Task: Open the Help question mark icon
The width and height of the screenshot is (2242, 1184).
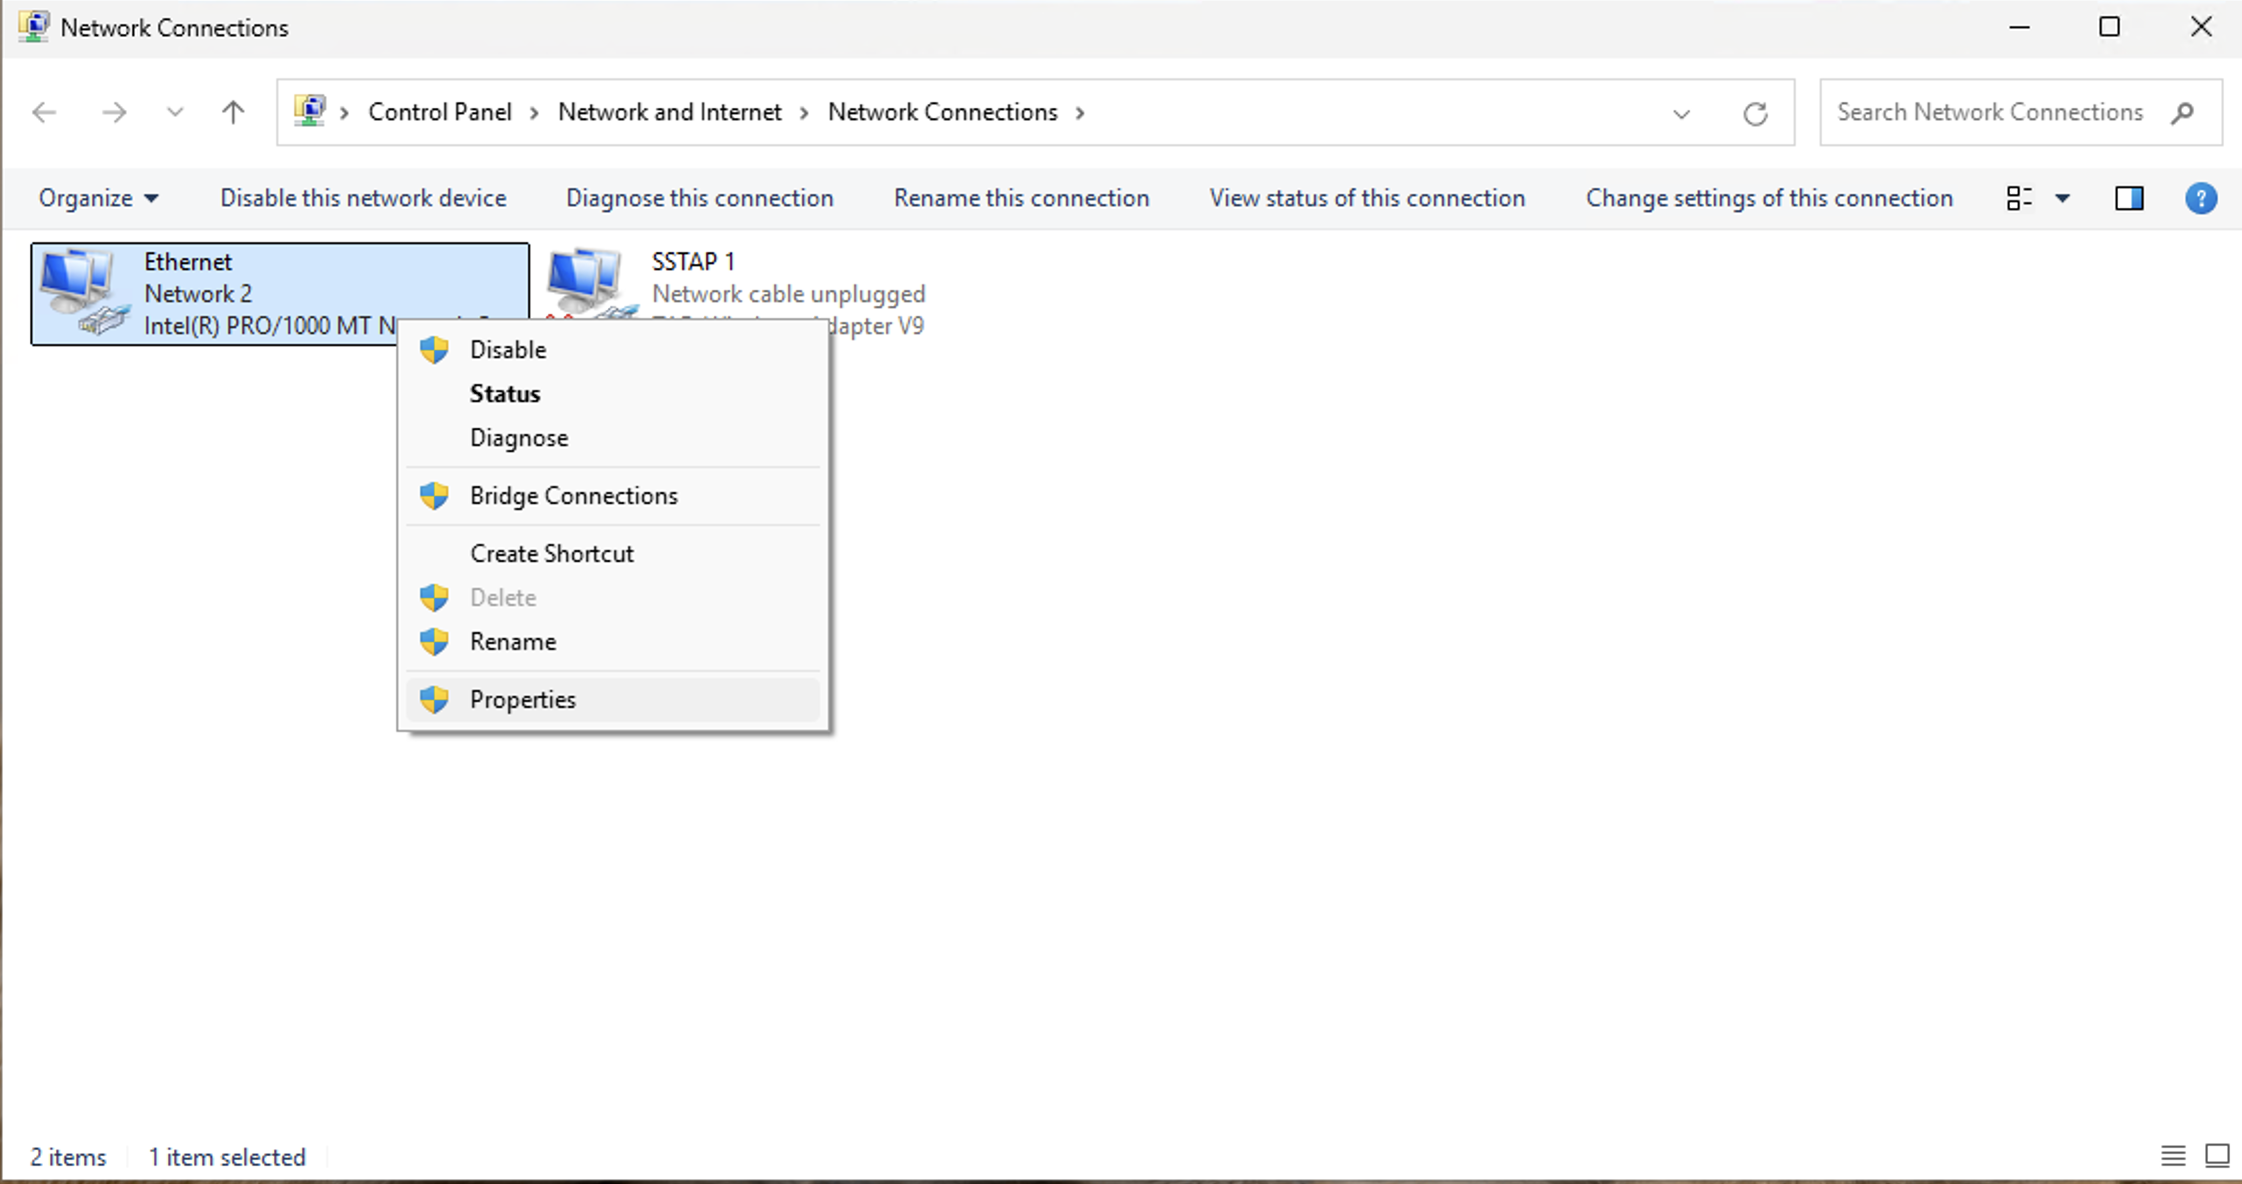Action: pyautogui.click(x=2200, y=198)
